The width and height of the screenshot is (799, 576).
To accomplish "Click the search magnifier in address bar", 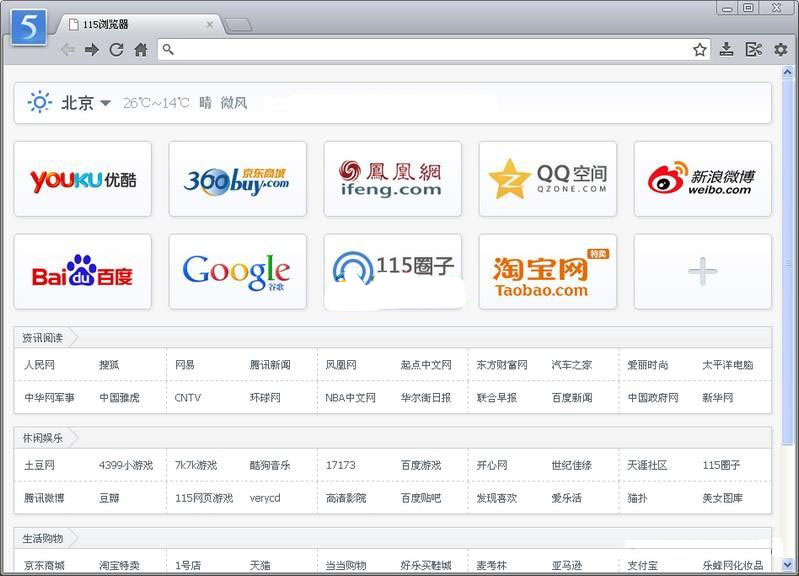I will [x=168, y=49].
